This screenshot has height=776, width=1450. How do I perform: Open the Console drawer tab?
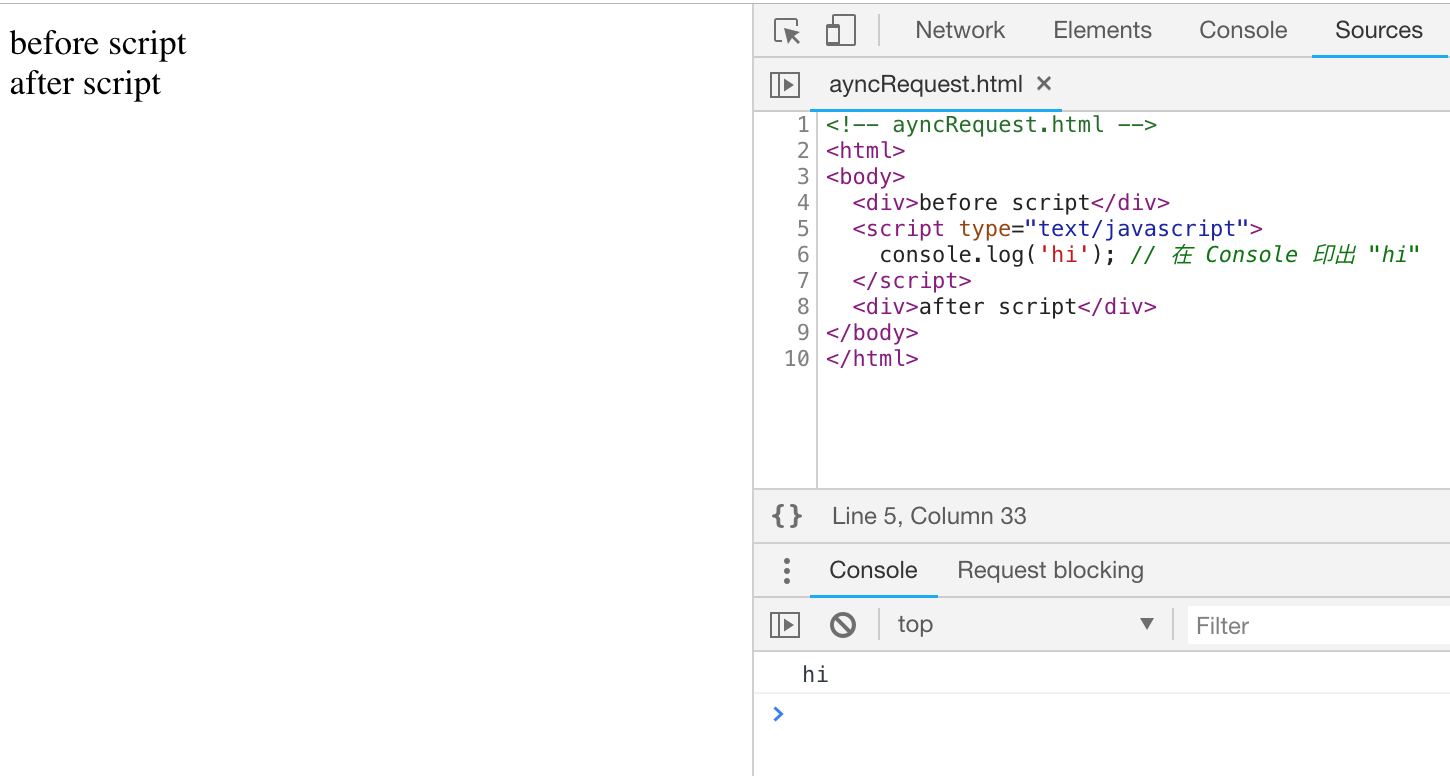click(872, 570)
